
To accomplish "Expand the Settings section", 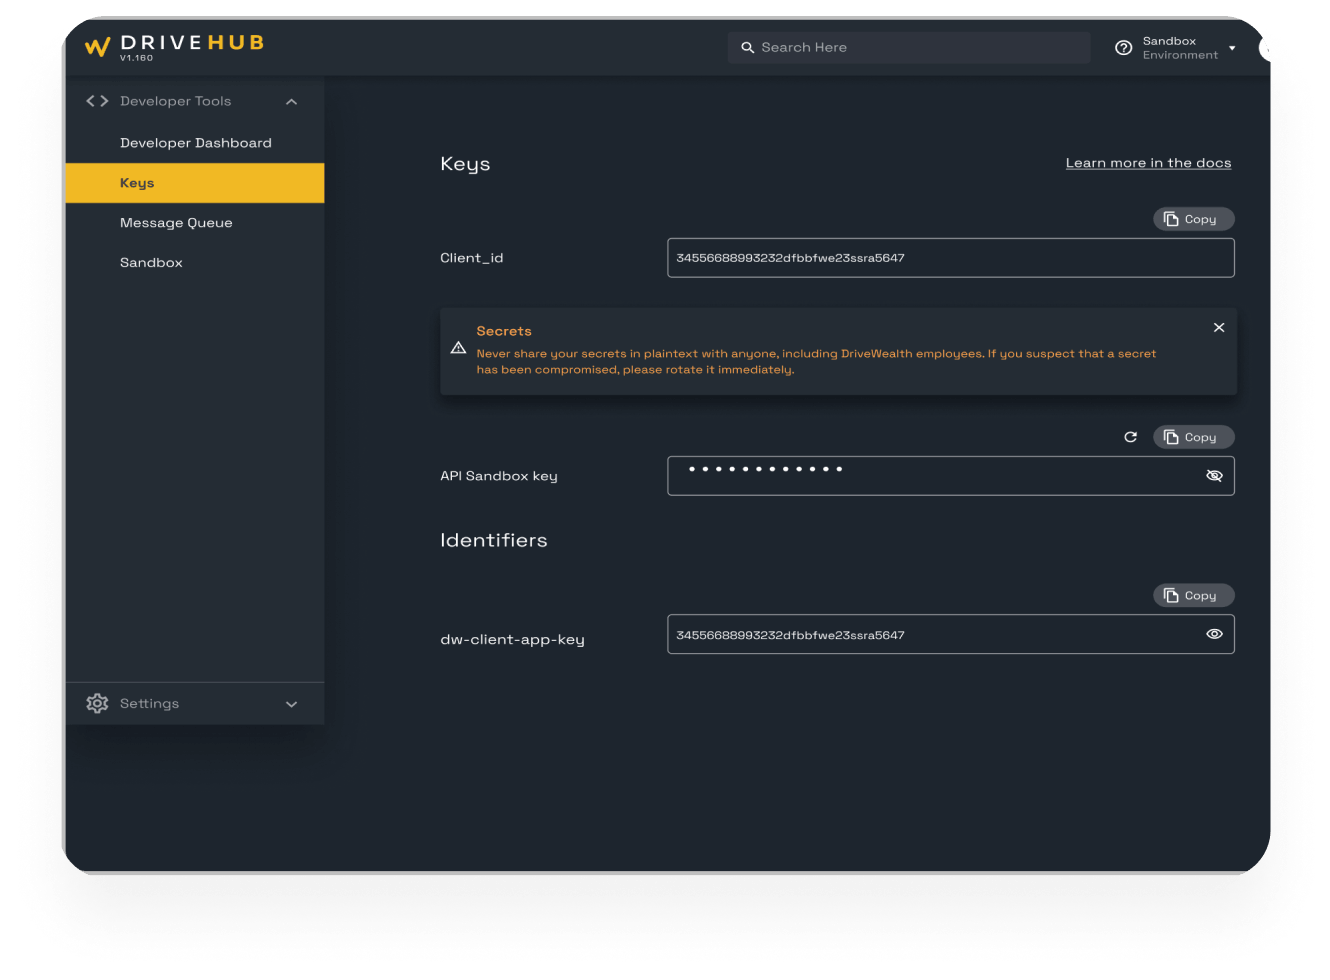I will (x=291, y=704).
